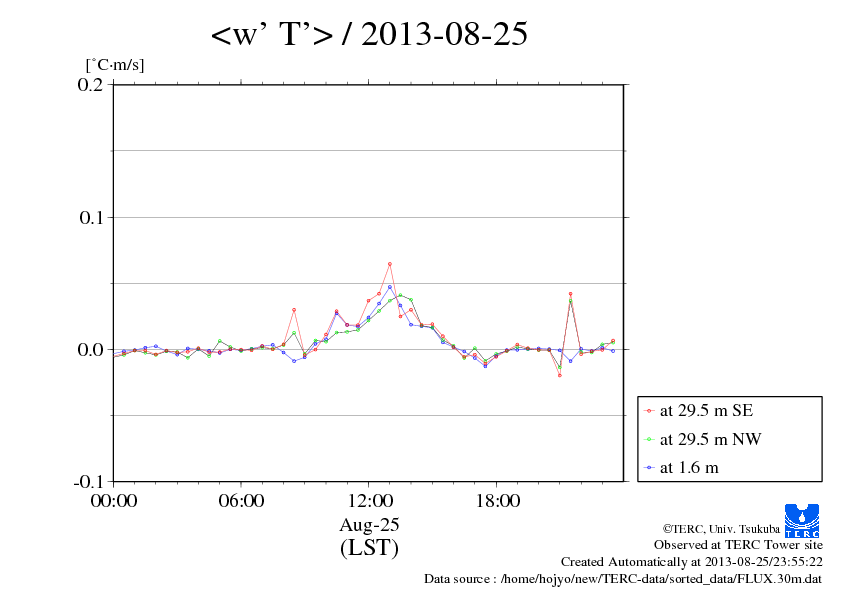
Task: Click the x-axis label '06:00'
Action: (x=241, y=501)
